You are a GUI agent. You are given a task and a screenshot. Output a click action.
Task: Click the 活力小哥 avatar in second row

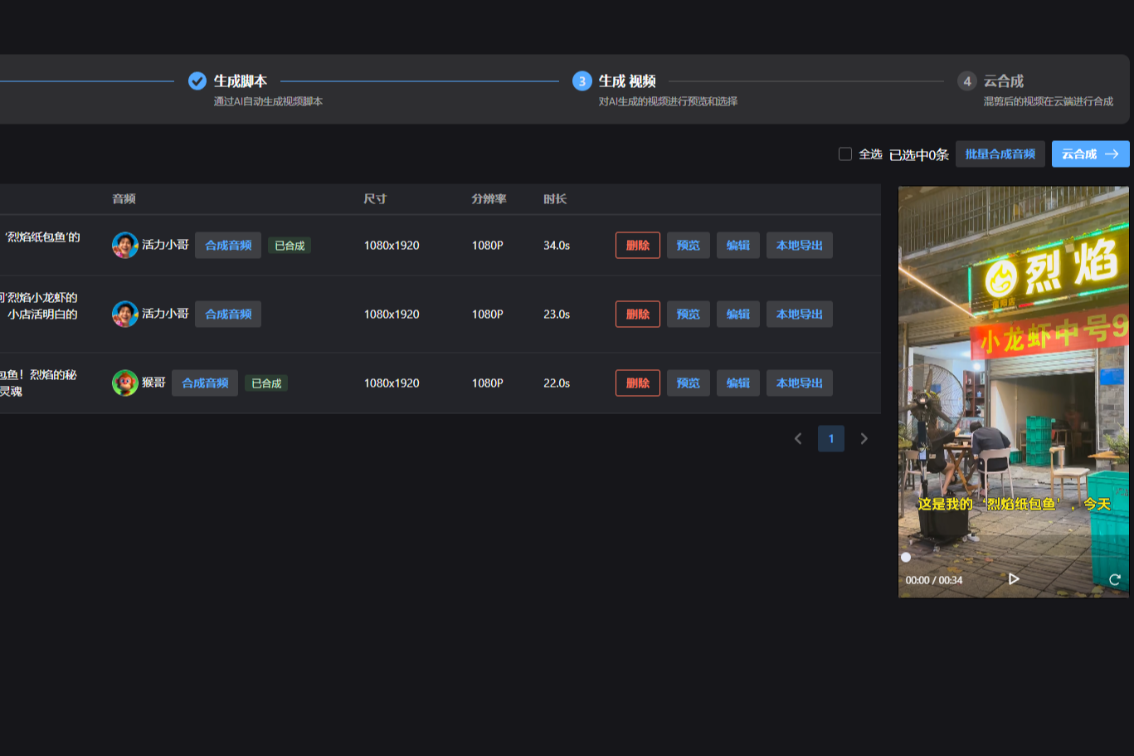point(125,314)
